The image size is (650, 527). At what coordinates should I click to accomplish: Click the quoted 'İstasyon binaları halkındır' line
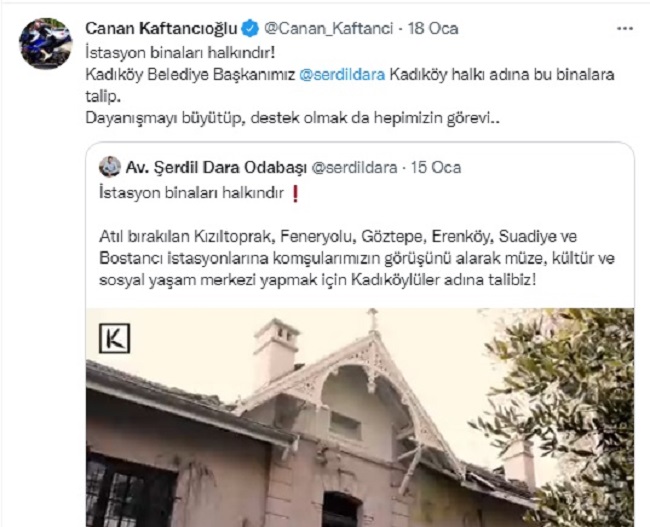pos(192,193)
